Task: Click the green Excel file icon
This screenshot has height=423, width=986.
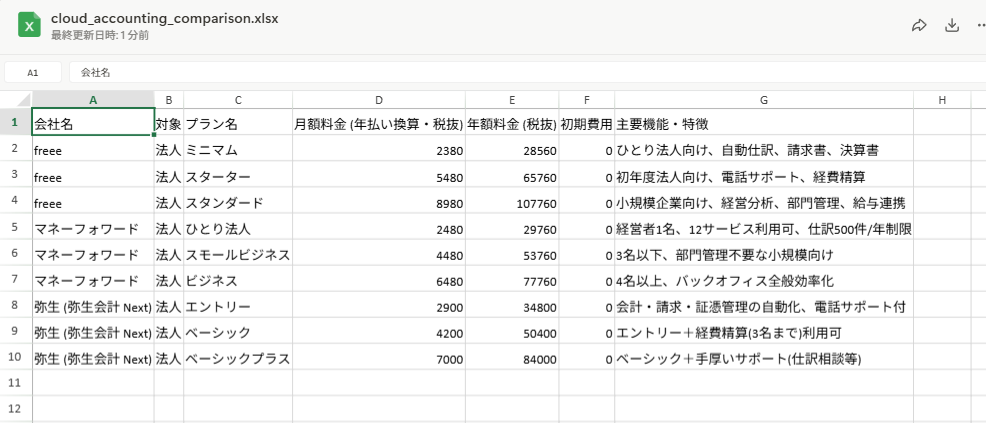Action: pyautogui.click(x=29, y=26)
